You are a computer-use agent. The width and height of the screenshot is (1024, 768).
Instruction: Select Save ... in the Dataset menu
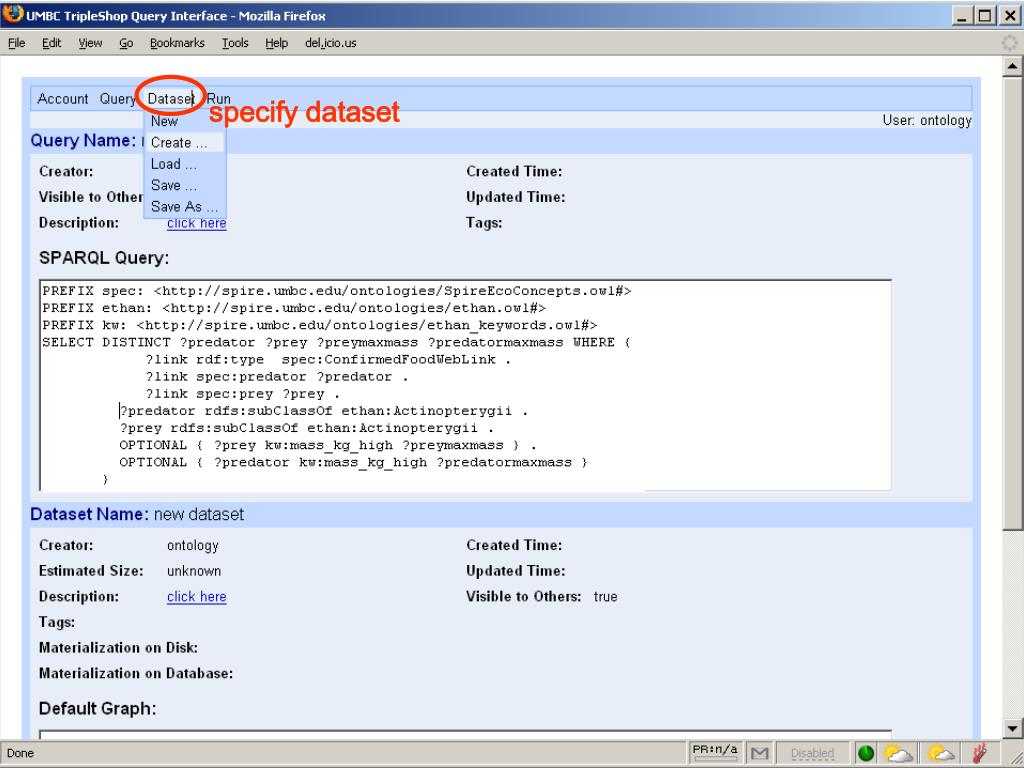coord(174,185)
